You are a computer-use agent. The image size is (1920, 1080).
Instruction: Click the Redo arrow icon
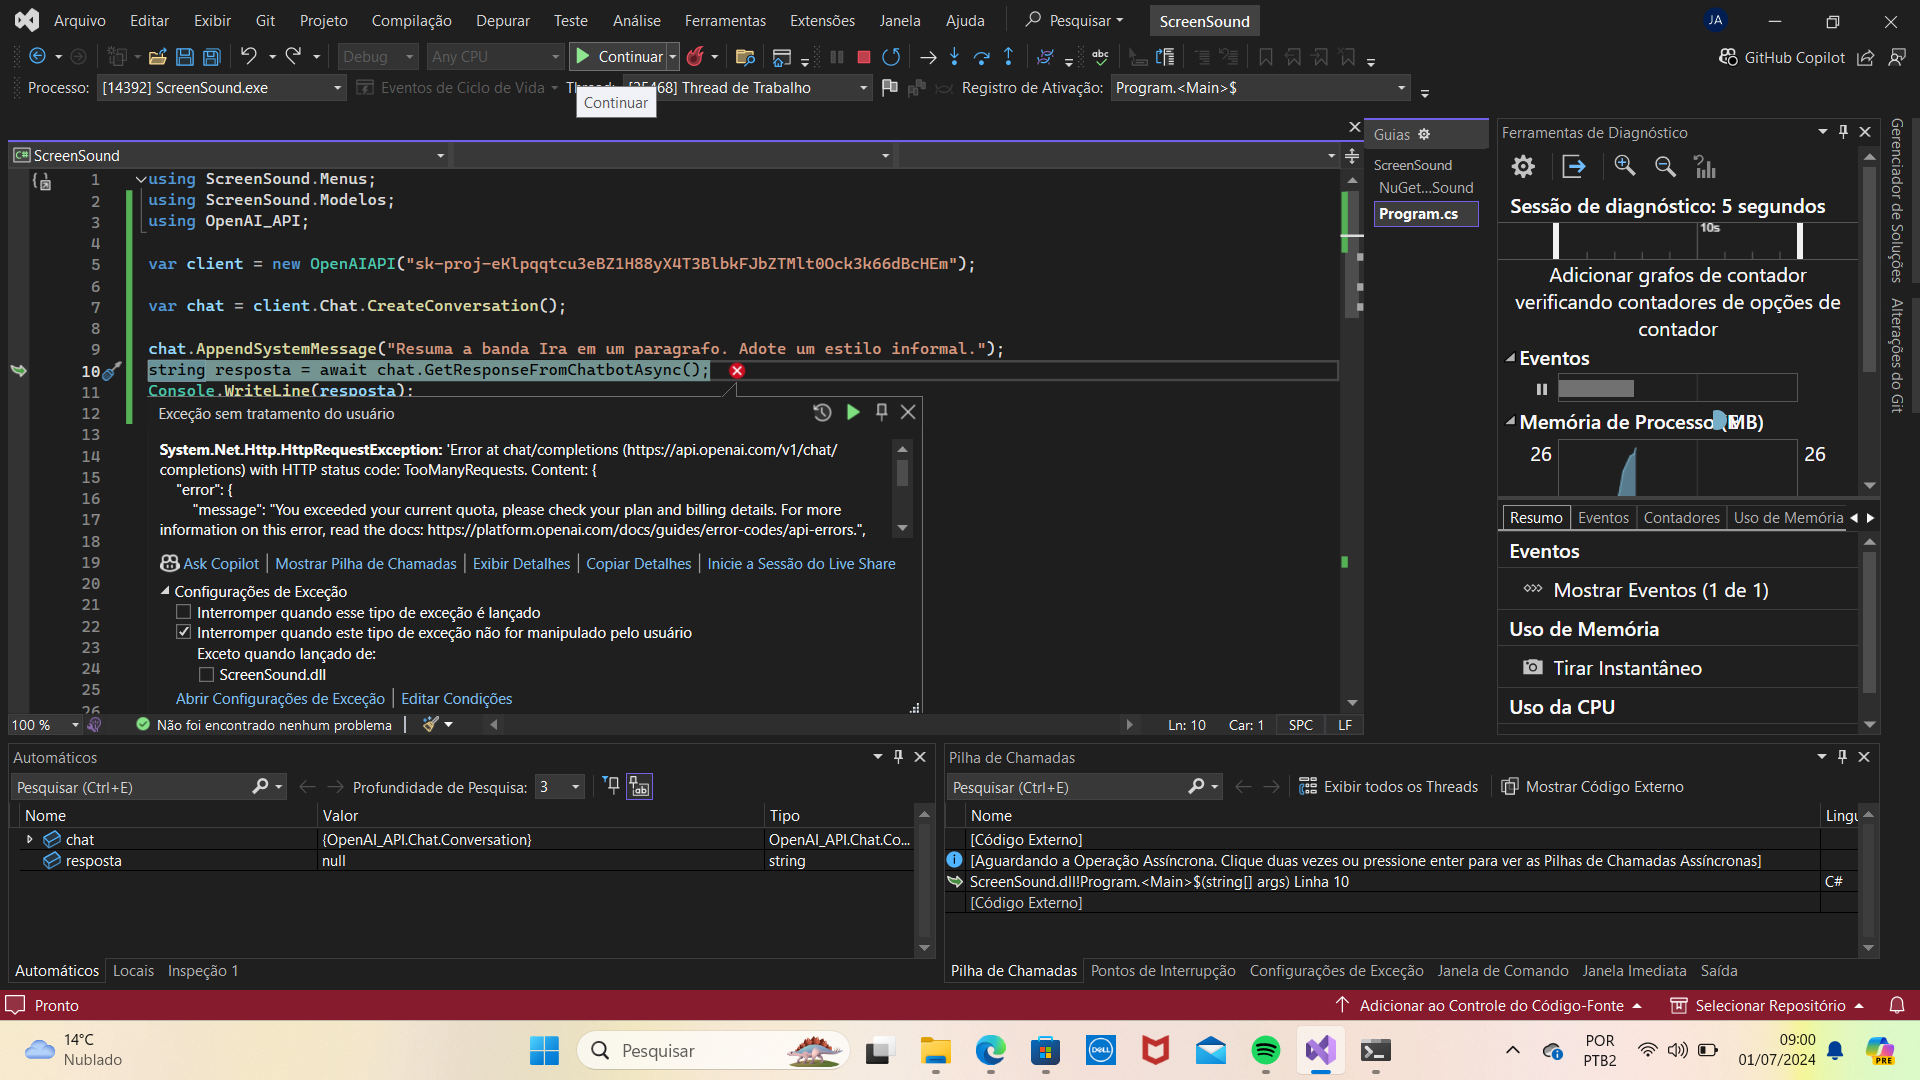293,57
